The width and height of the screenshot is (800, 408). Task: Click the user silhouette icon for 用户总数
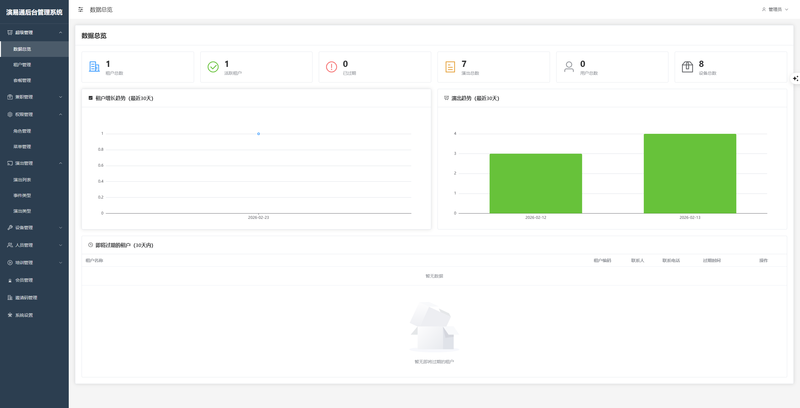[x=569, y=67]
